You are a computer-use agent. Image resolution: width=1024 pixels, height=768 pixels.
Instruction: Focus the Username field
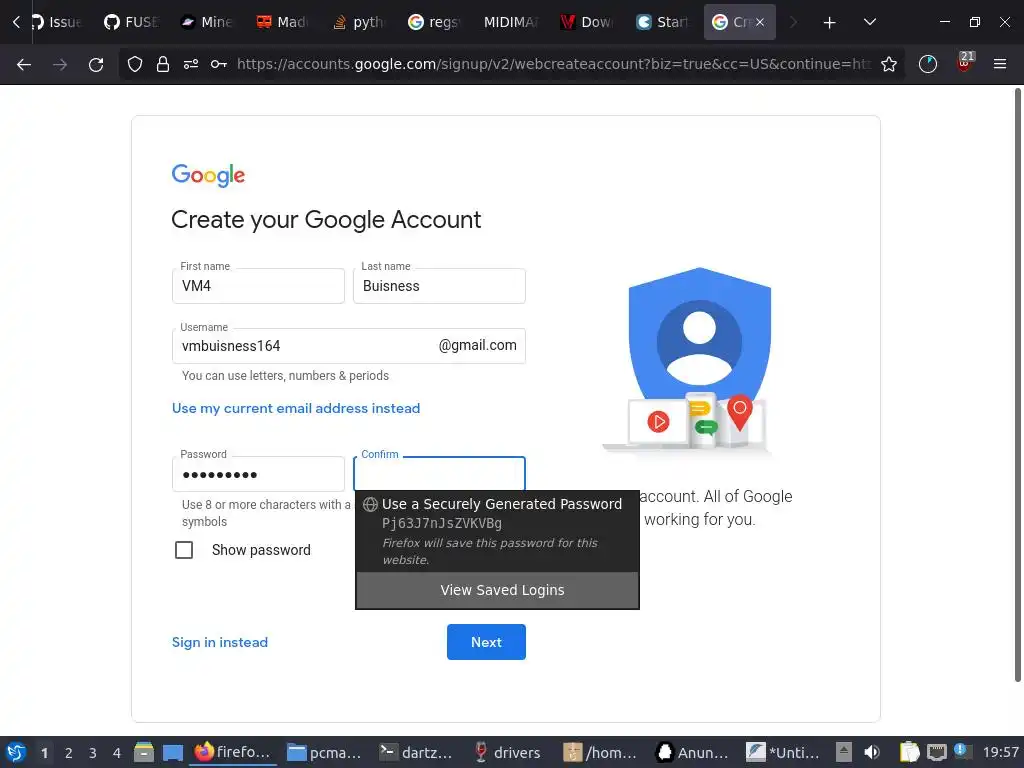coord(349,346)
